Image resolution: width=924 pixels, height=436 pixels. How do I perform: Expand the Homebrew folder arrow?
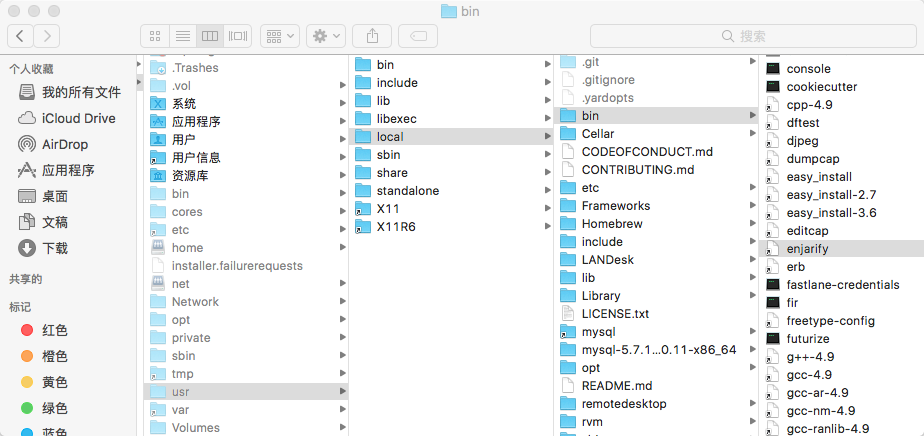tap(753, 224)
